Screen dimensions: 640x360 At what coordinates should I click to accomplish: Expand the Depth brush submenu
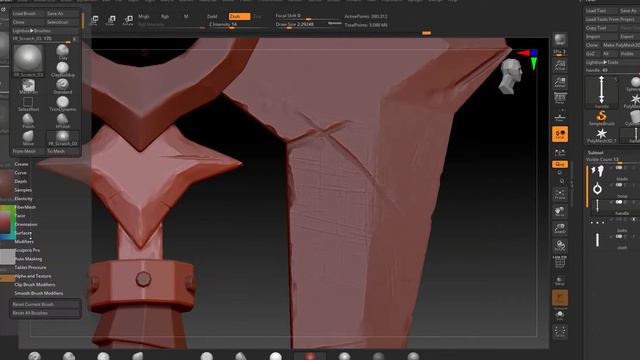[x=21, y=181]
